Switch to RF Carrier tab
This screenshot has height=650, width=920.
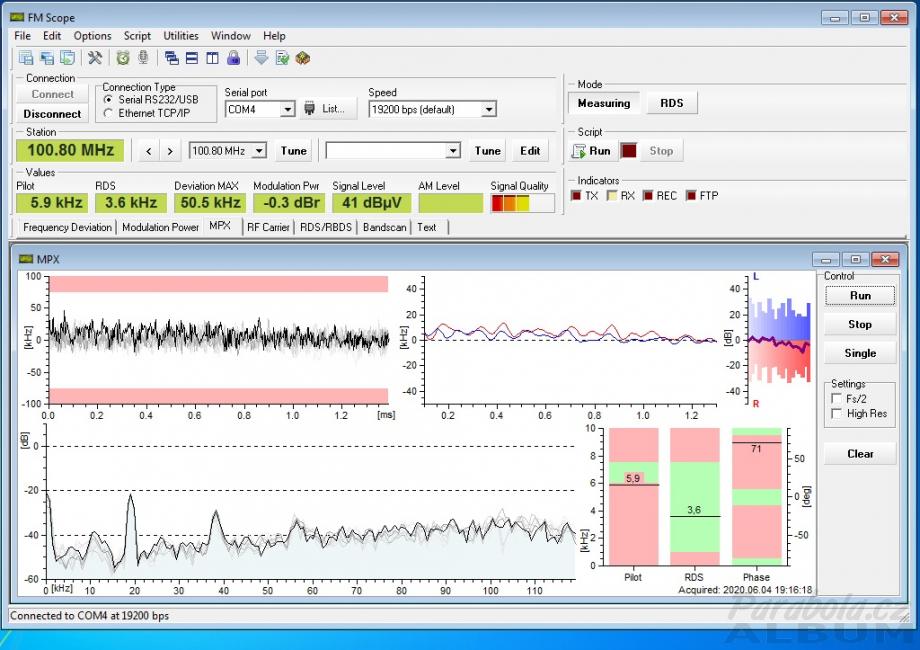tap(268, 228)
